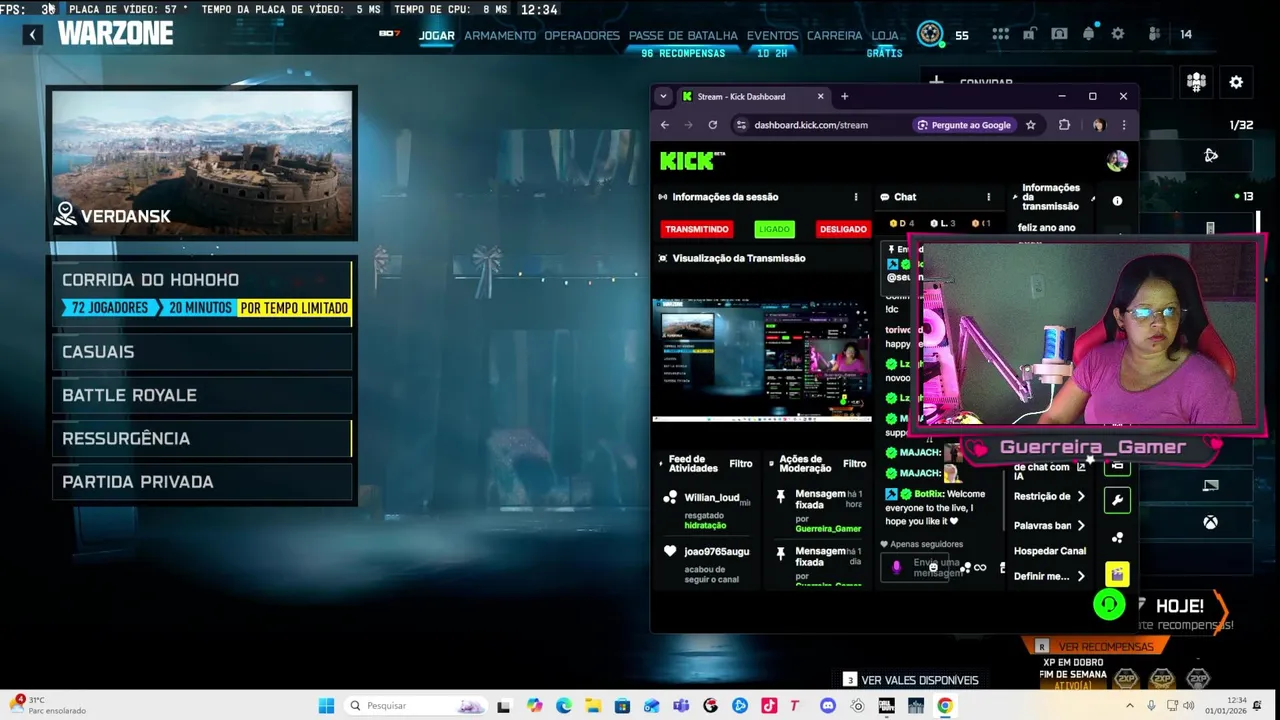Click the Verdansk map thumbnail

[x=202, y=163]
